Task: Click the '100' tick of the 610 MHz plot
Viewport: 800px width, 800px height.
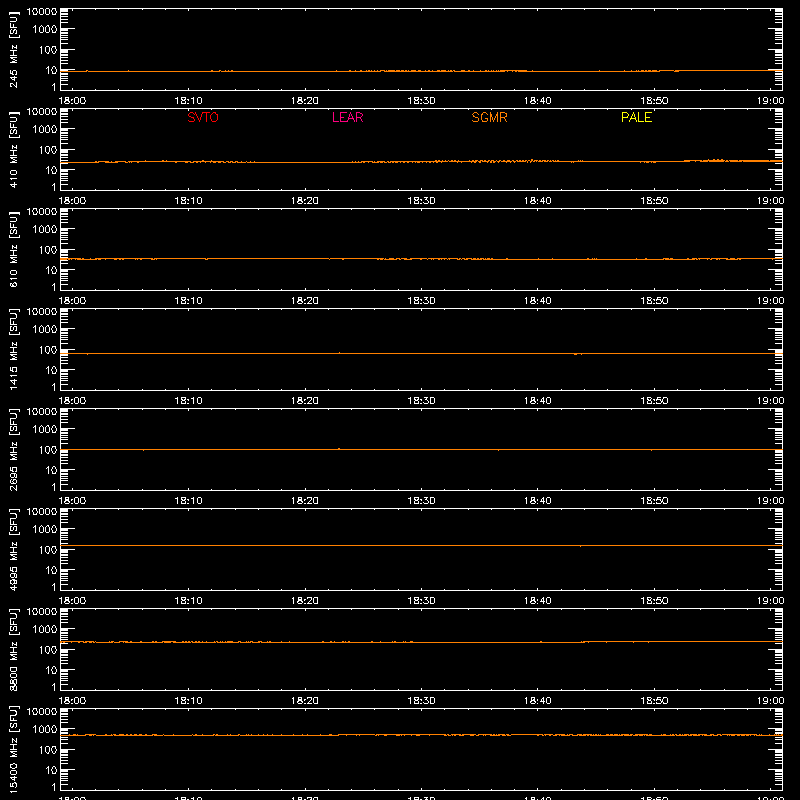Action: (48, 250)
